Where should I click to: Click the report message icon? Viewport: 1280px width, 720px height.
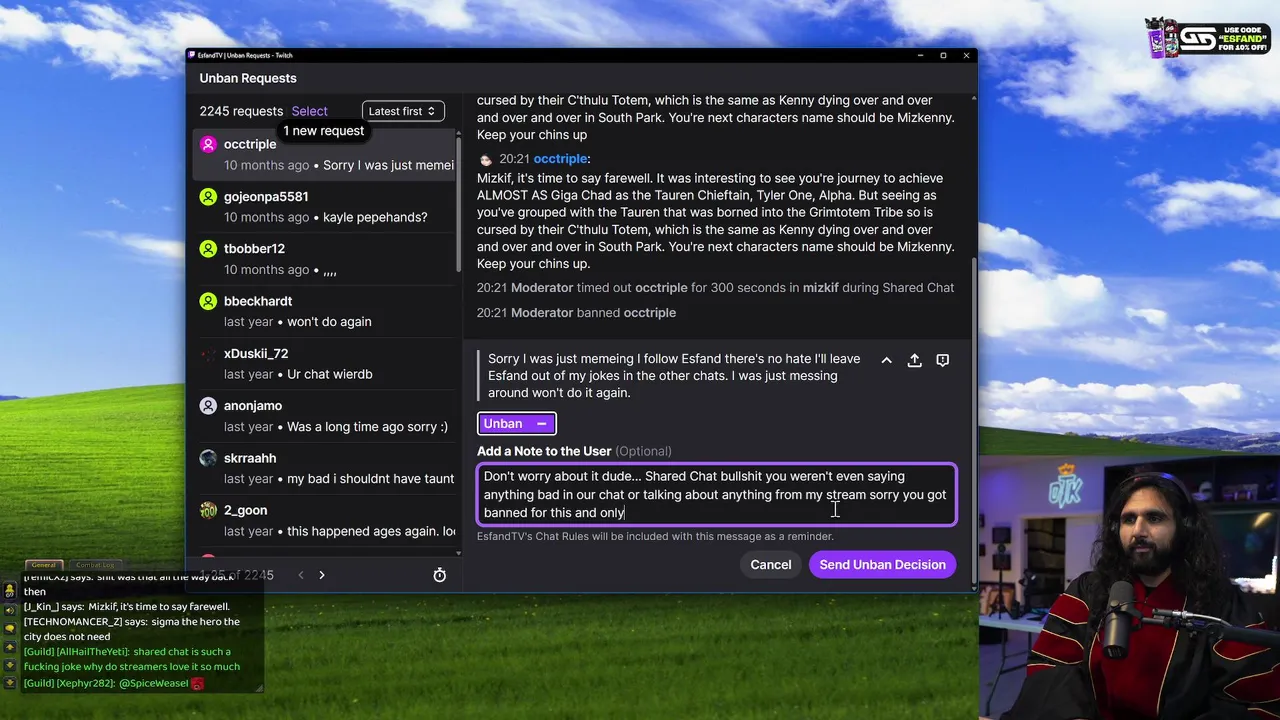pos(942,360)
